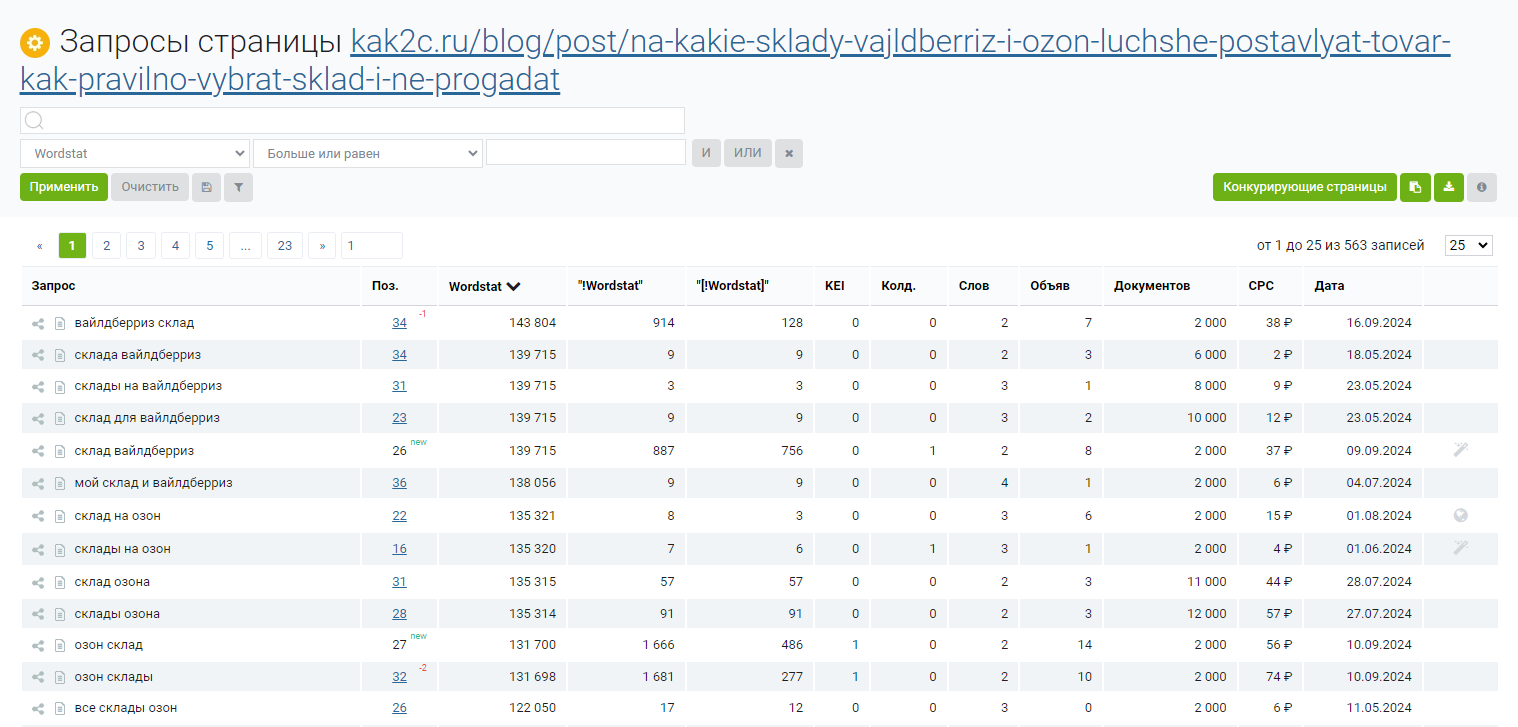The height and width of the screenshot is (727, 1518).
Task: Click the magic wand icon in склады на озон row
Action: tap(1461, 548)
